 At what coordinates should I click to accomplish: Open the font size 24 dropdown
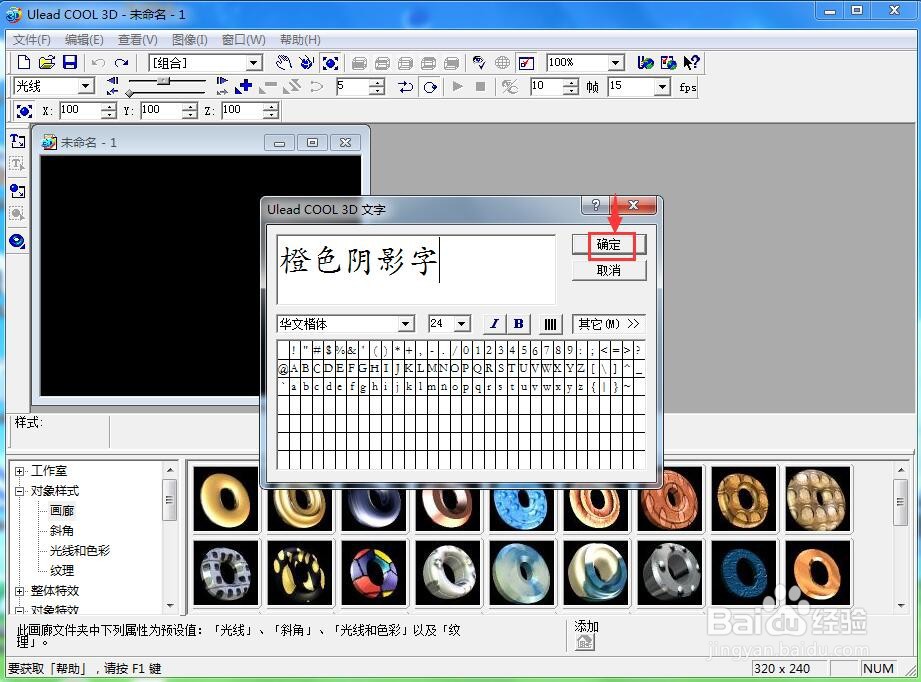[462, 324]
